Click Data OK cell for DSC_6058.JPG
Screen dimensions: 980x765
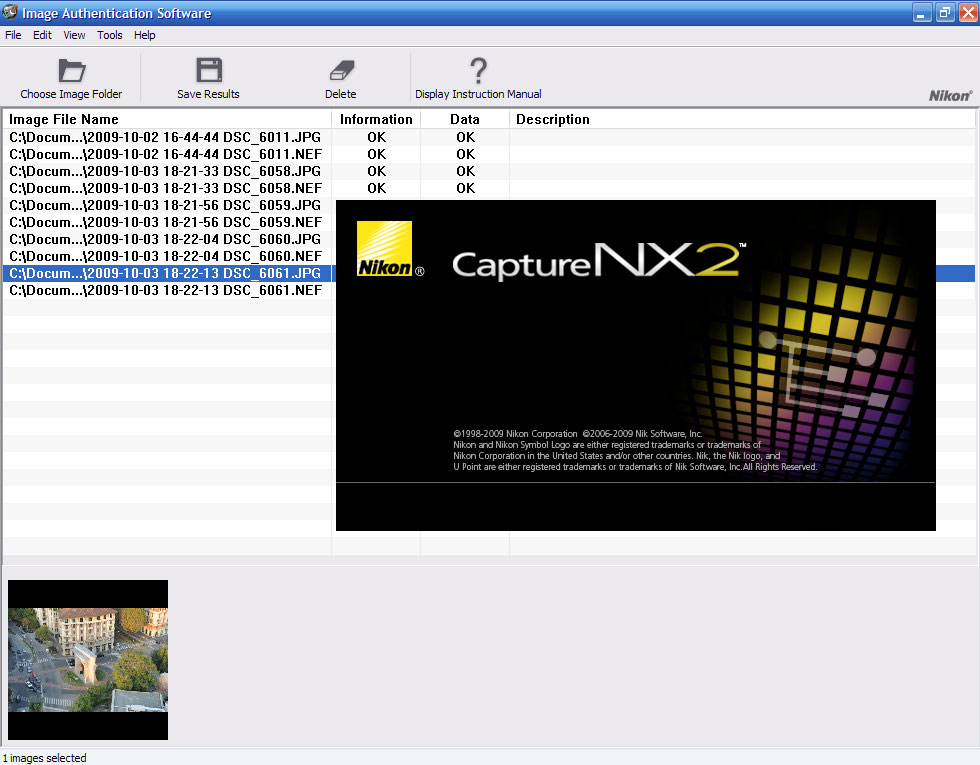(x=466, y=171)
